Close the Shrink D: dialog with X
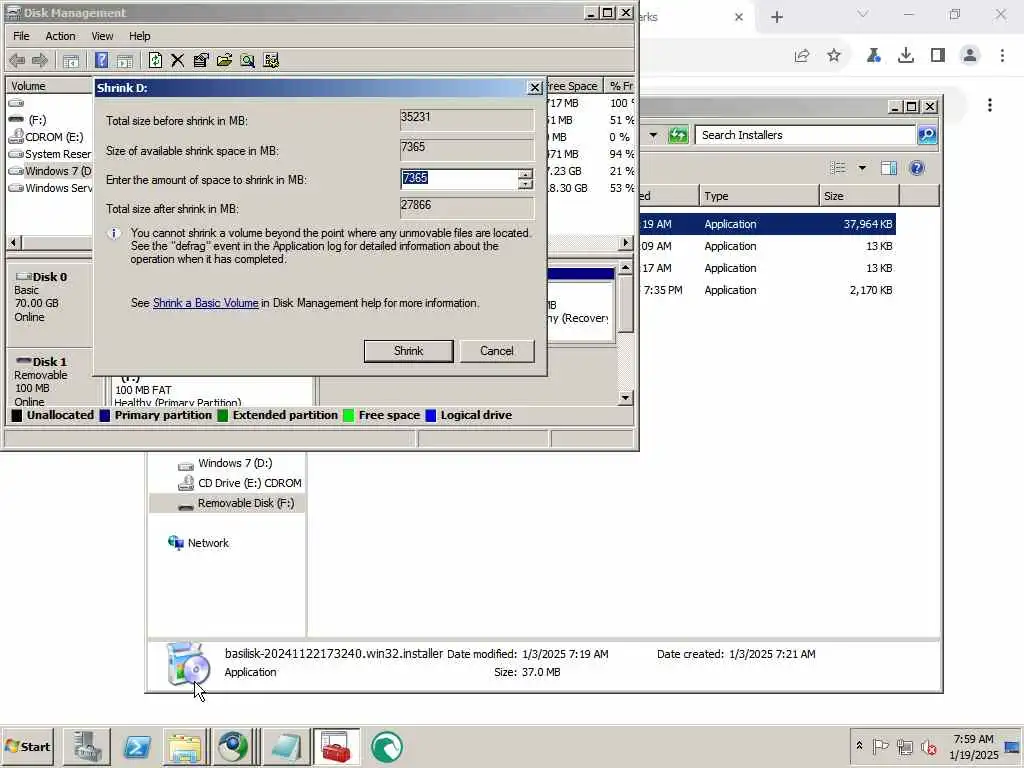 click(x=534, y=88)
